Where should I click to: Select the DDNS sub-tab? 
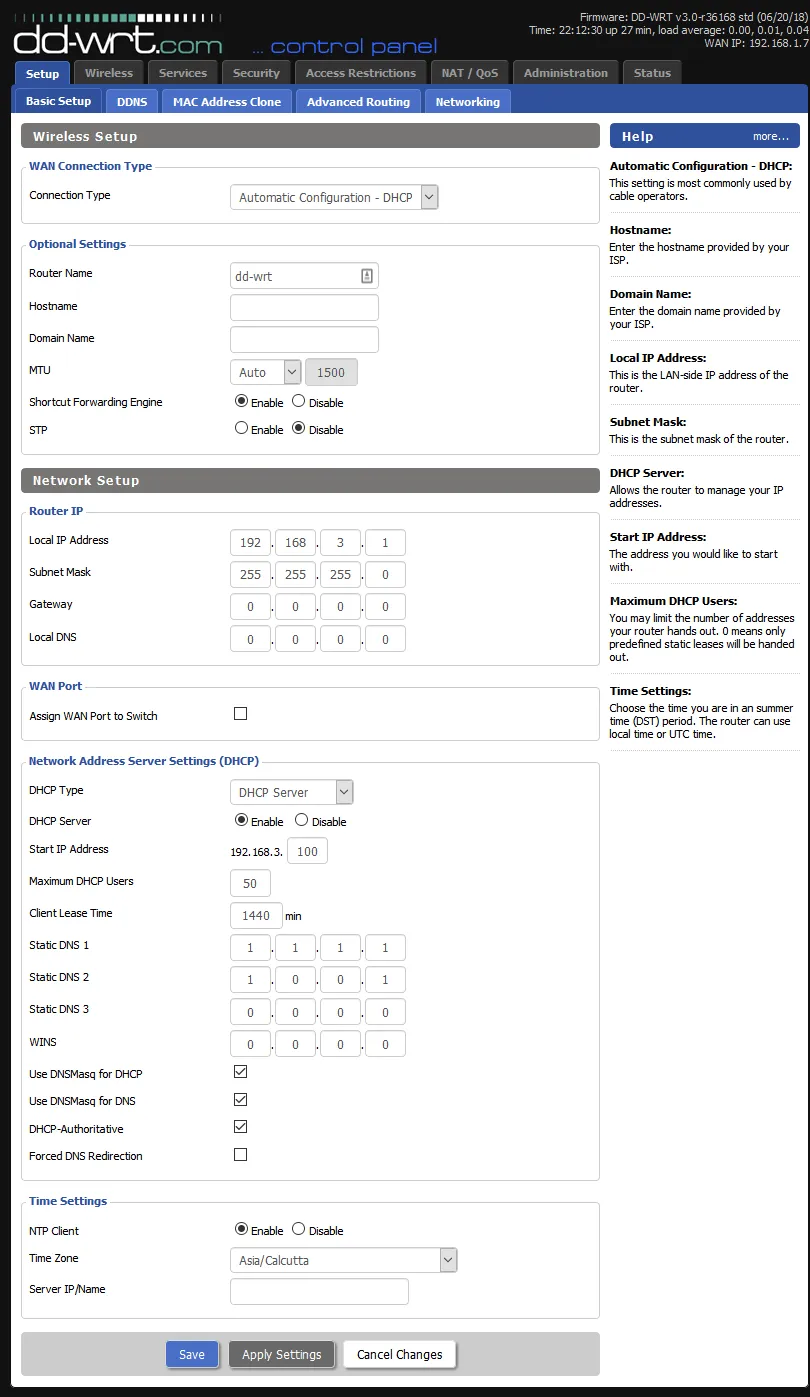pos(132,102)
